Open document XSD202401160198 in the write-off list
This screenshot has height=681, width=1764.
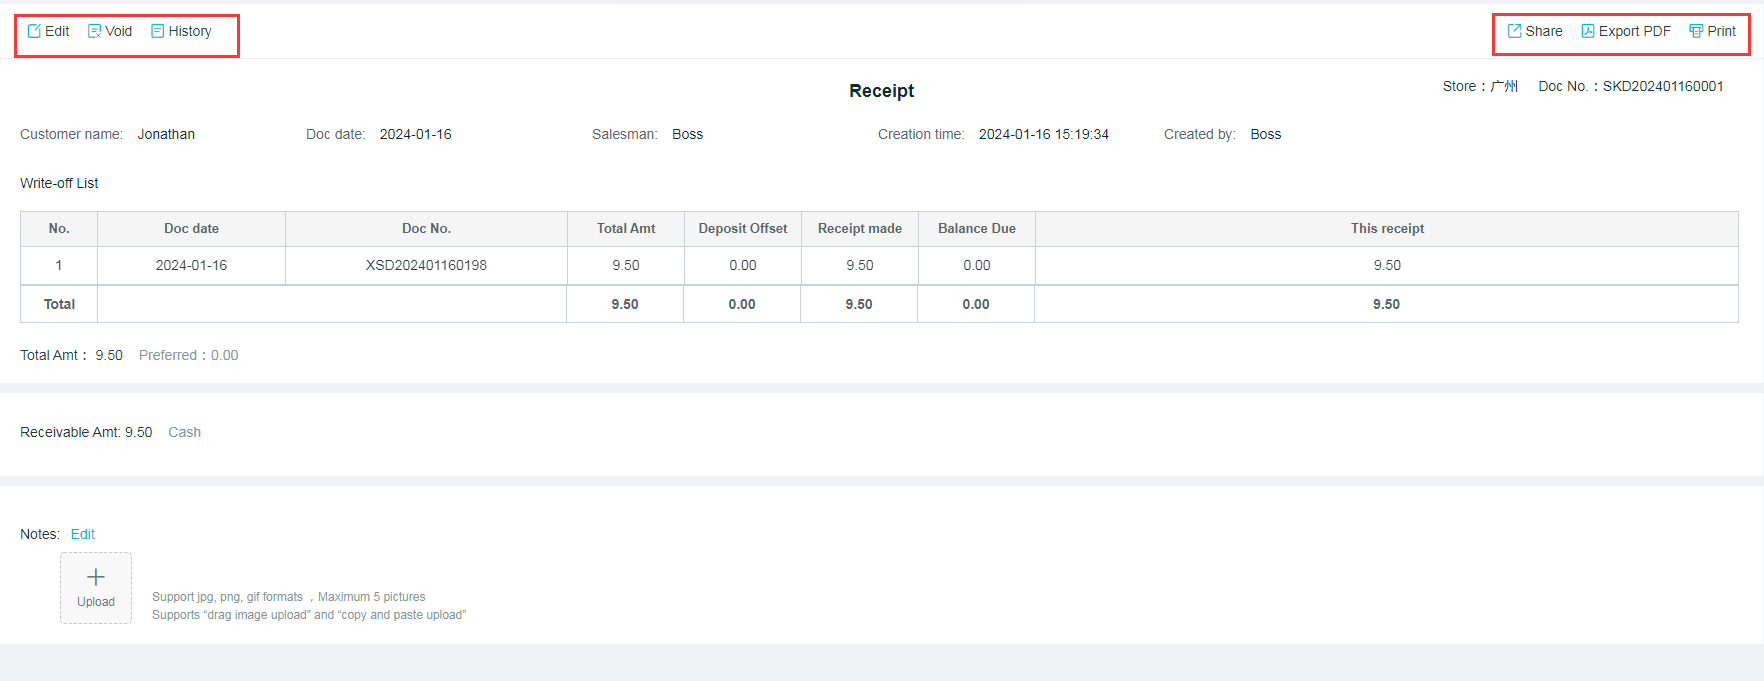pos(426,265)
